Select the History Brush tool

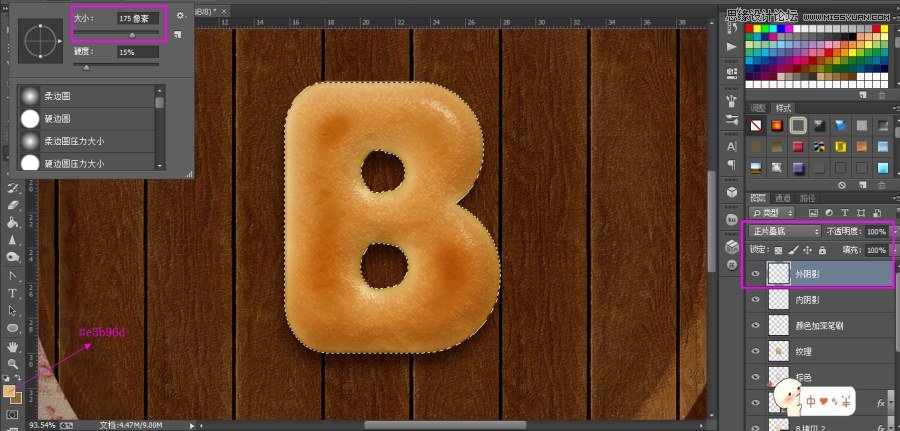(13, 188)
